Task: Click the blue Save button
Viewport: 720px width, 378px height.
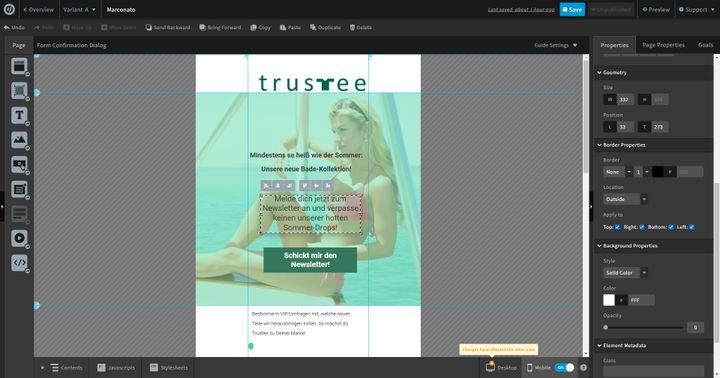Action: click(x=572, y=9)
